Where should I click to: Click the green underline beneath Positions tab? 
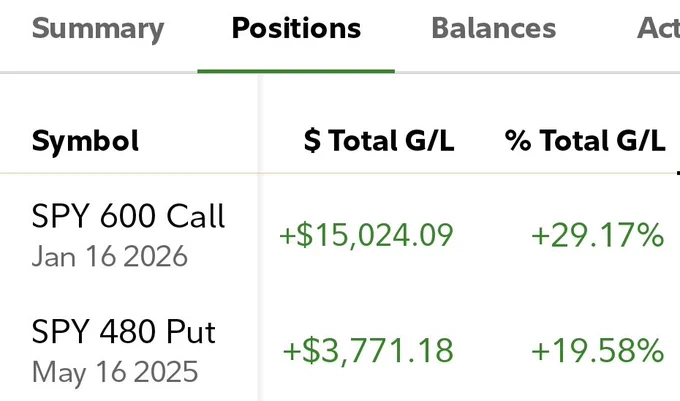coord(296,71)
